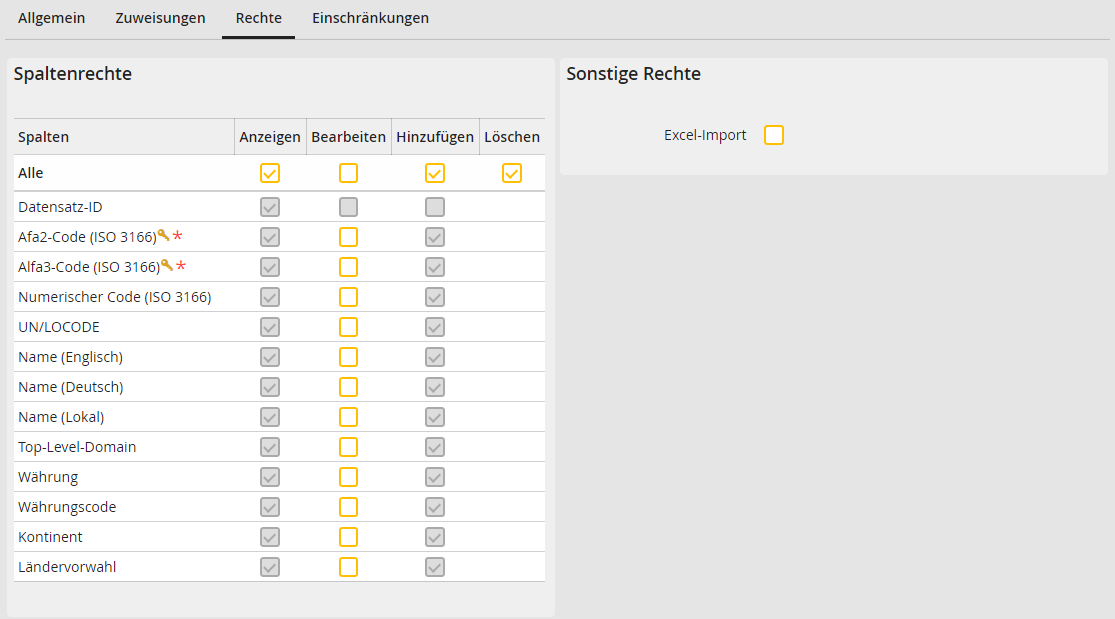Enable the Excel-Import checkbox
This screenshot has height=619, width=1115.
pos(773,134)
